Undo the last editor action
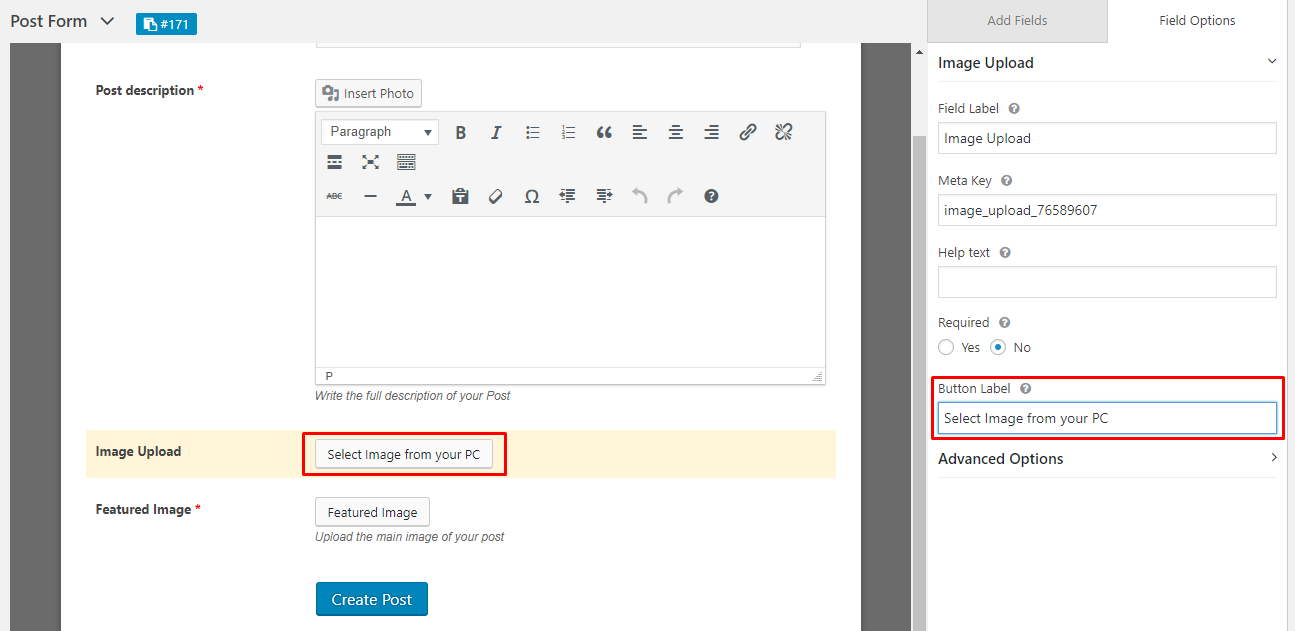This screenshot has width=1295, height=631. point(640,196)
